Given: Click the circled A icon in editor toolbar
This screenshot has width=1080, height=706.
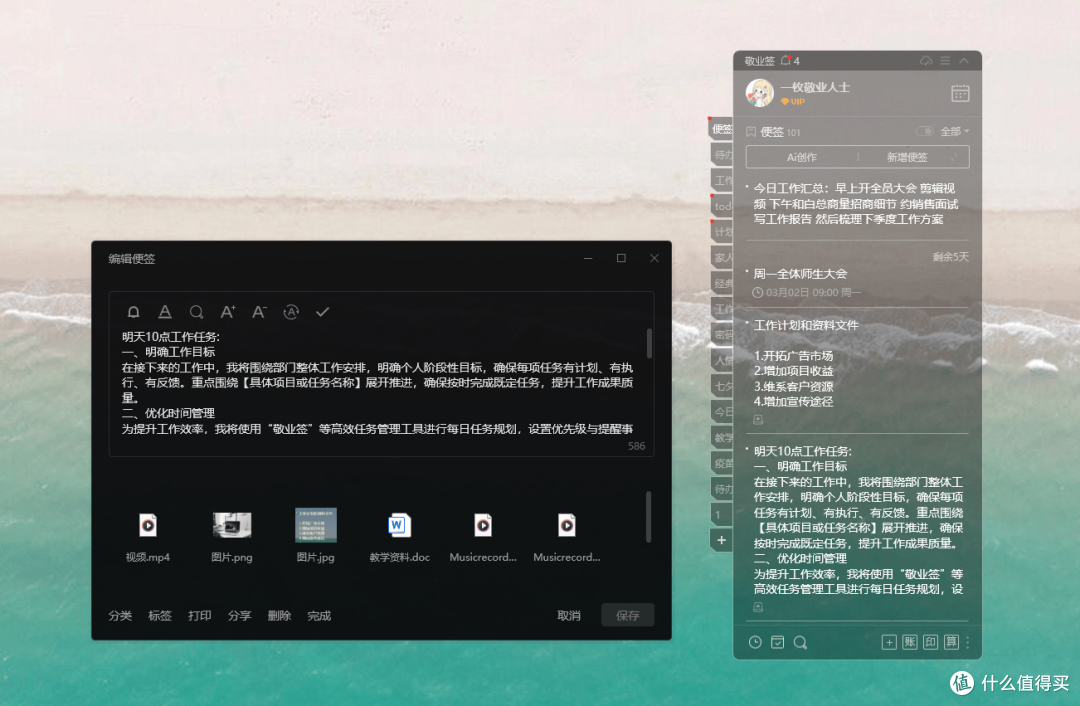Looking at the screenshot, I should click(291, 312).
